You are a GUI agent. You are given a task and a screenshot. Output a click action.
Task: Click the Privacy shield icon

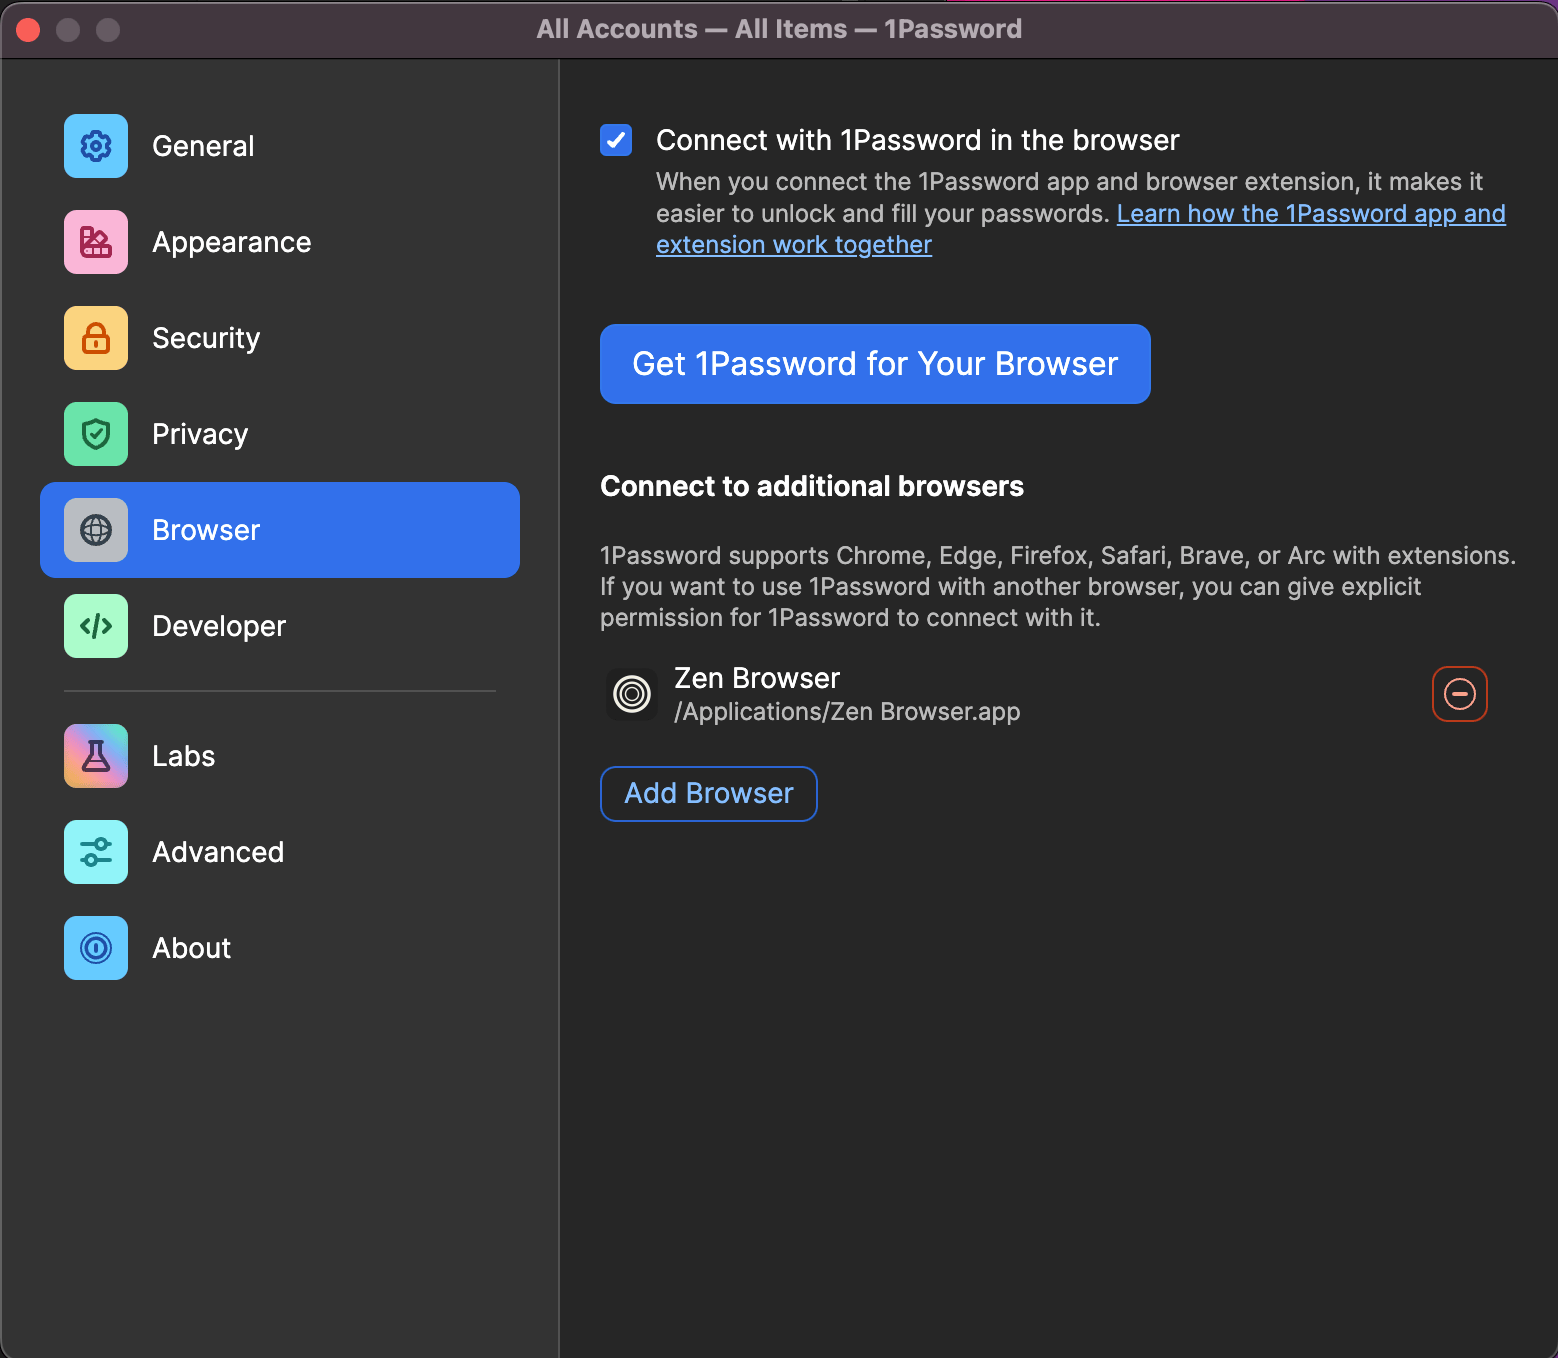[x=96, y=434]
